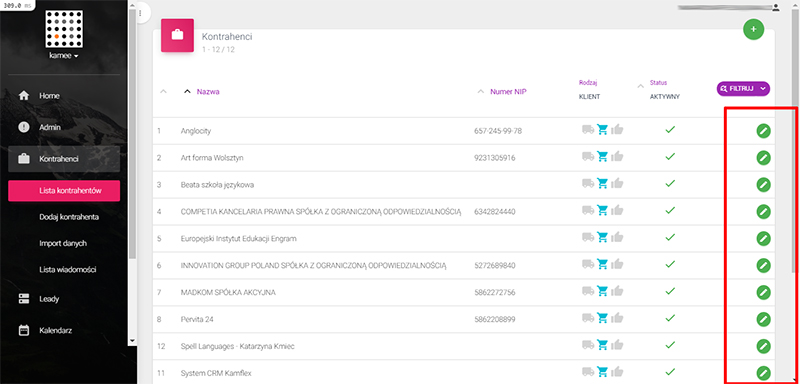
Task: Collapse the Kontrahenci sidebar section
Action: click(x=64, y=159)
